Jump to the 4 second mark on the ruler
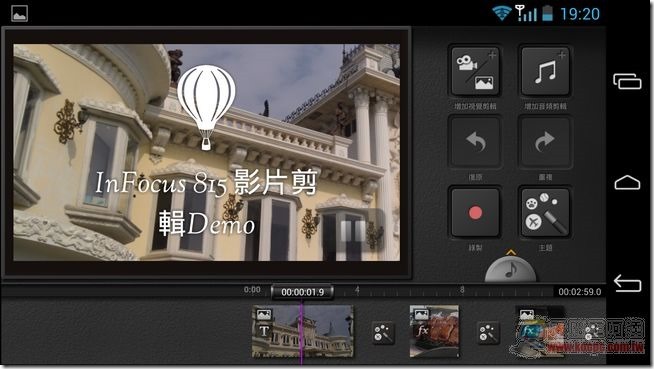This screenshot has width=654, height=369. pos(357,289)
